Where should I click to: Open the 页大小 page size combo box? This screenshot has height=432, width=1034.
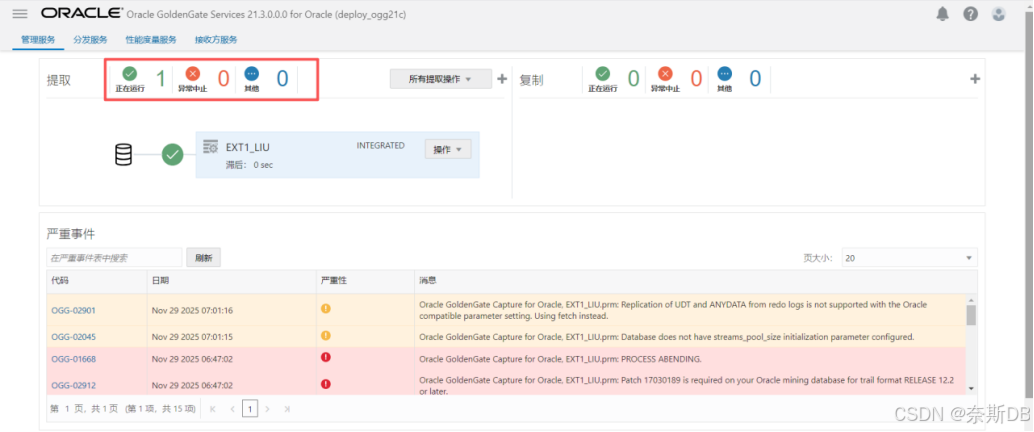(x=908, y=258)
